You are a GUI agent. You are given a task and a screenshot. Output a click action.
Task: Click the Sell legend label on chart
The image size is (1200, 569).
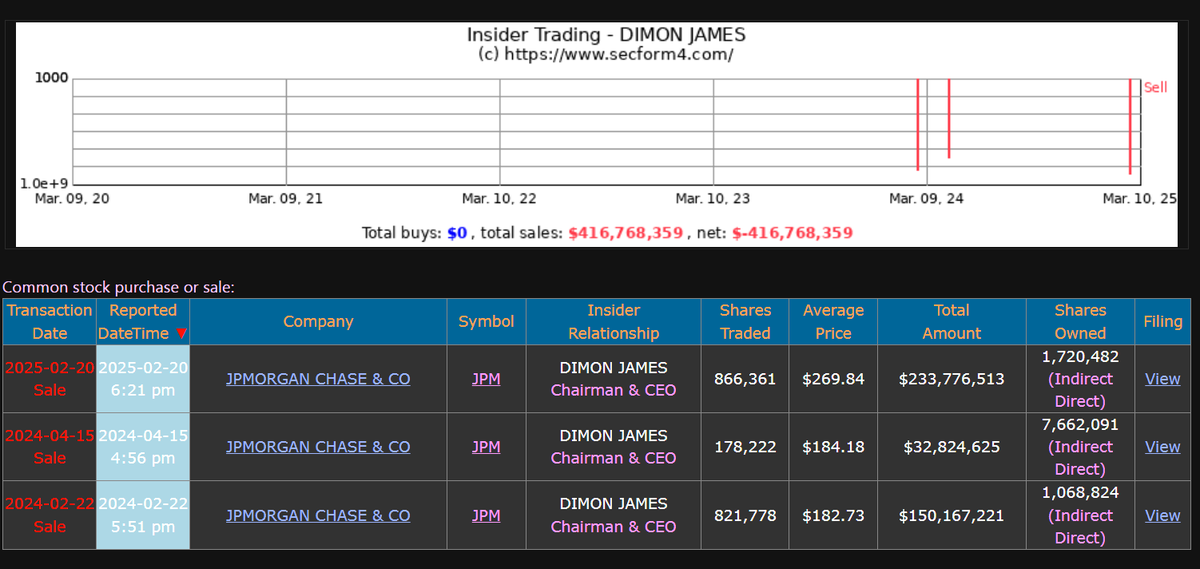click(1155, 87)
